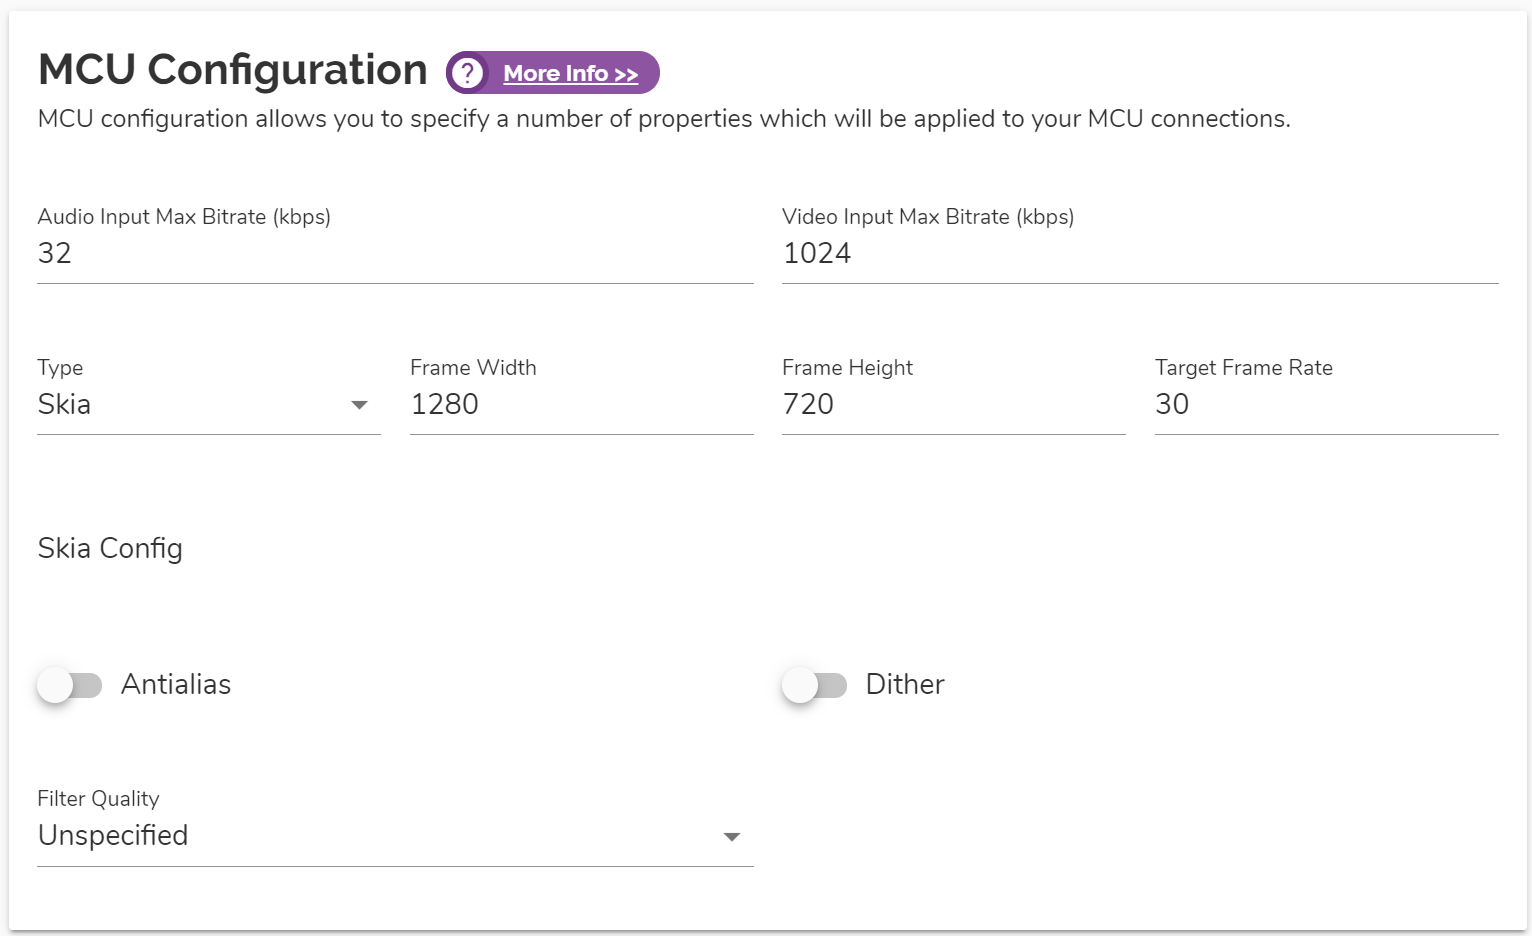Click the Antialias label text

[176, 685]
